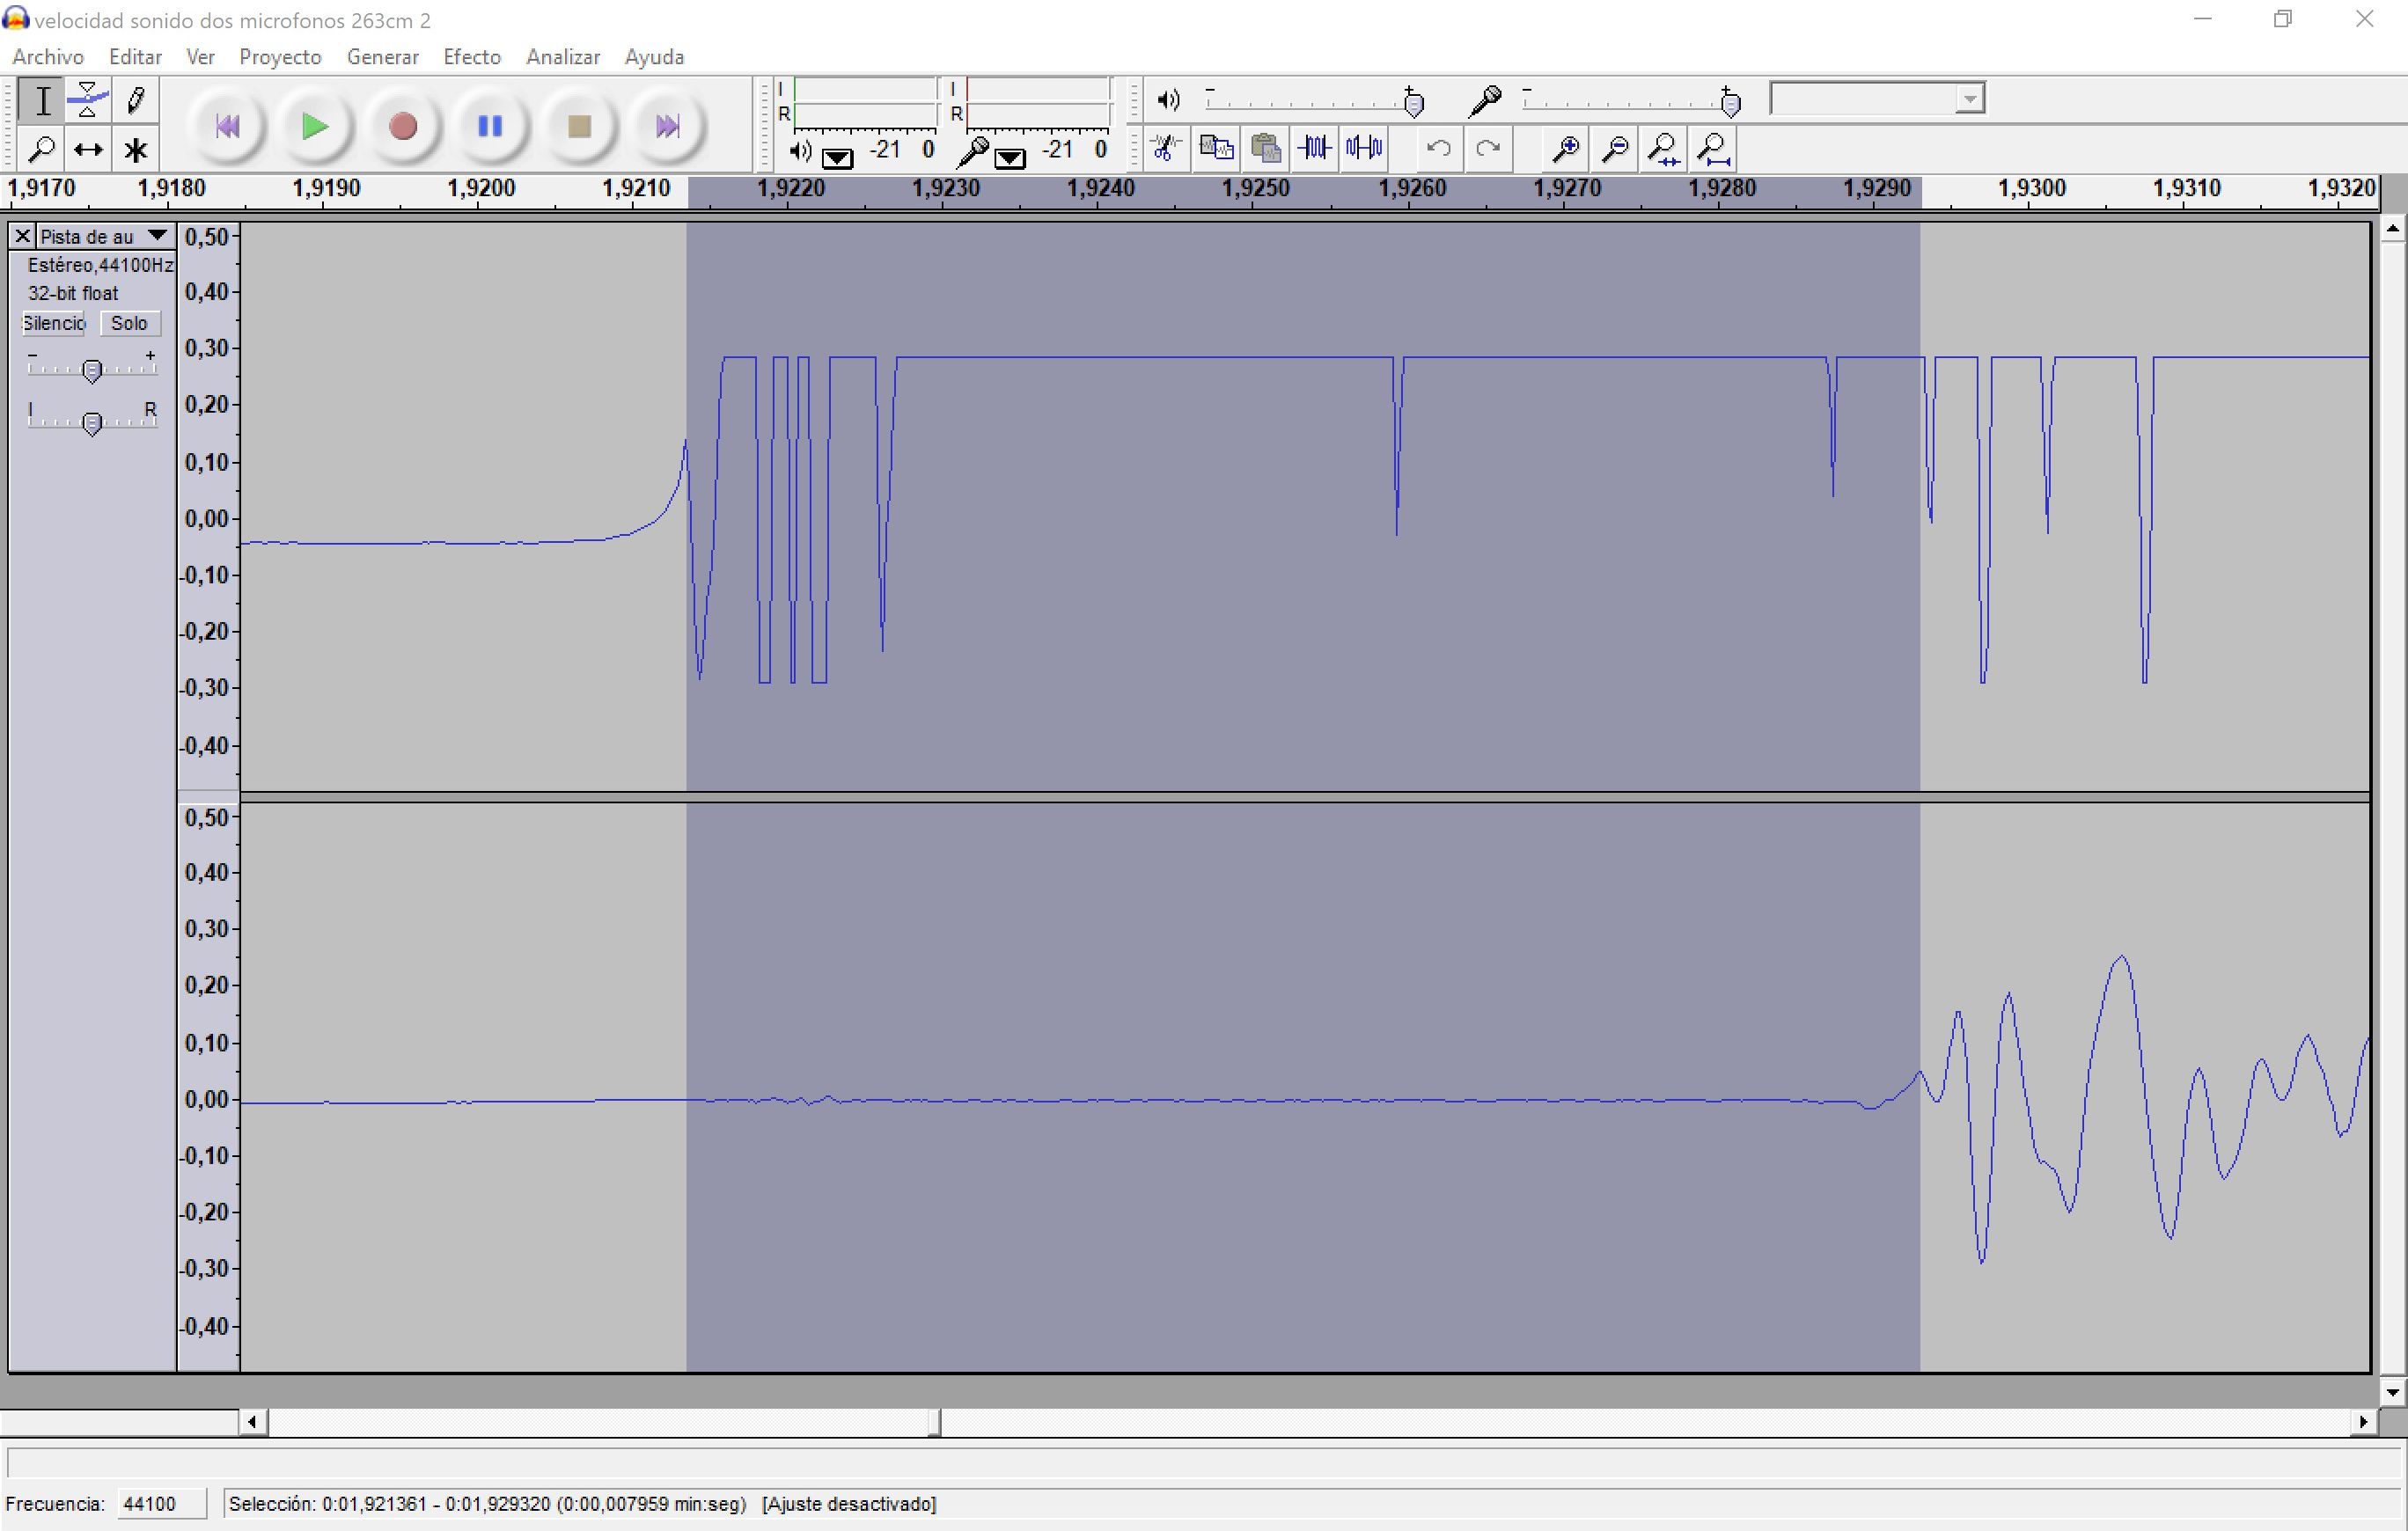Screen dimensions: 2408x1531
Task: Toggle the Solo track button
Action: coord(129,323)
